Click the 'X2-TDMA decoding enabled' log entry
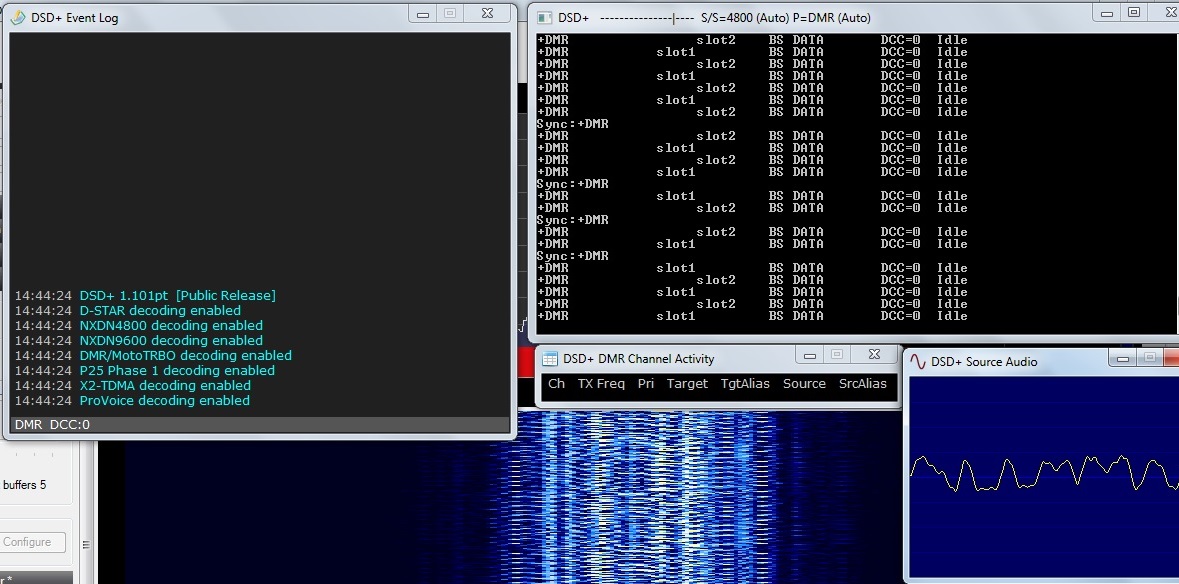 click(x=165, y=386)
